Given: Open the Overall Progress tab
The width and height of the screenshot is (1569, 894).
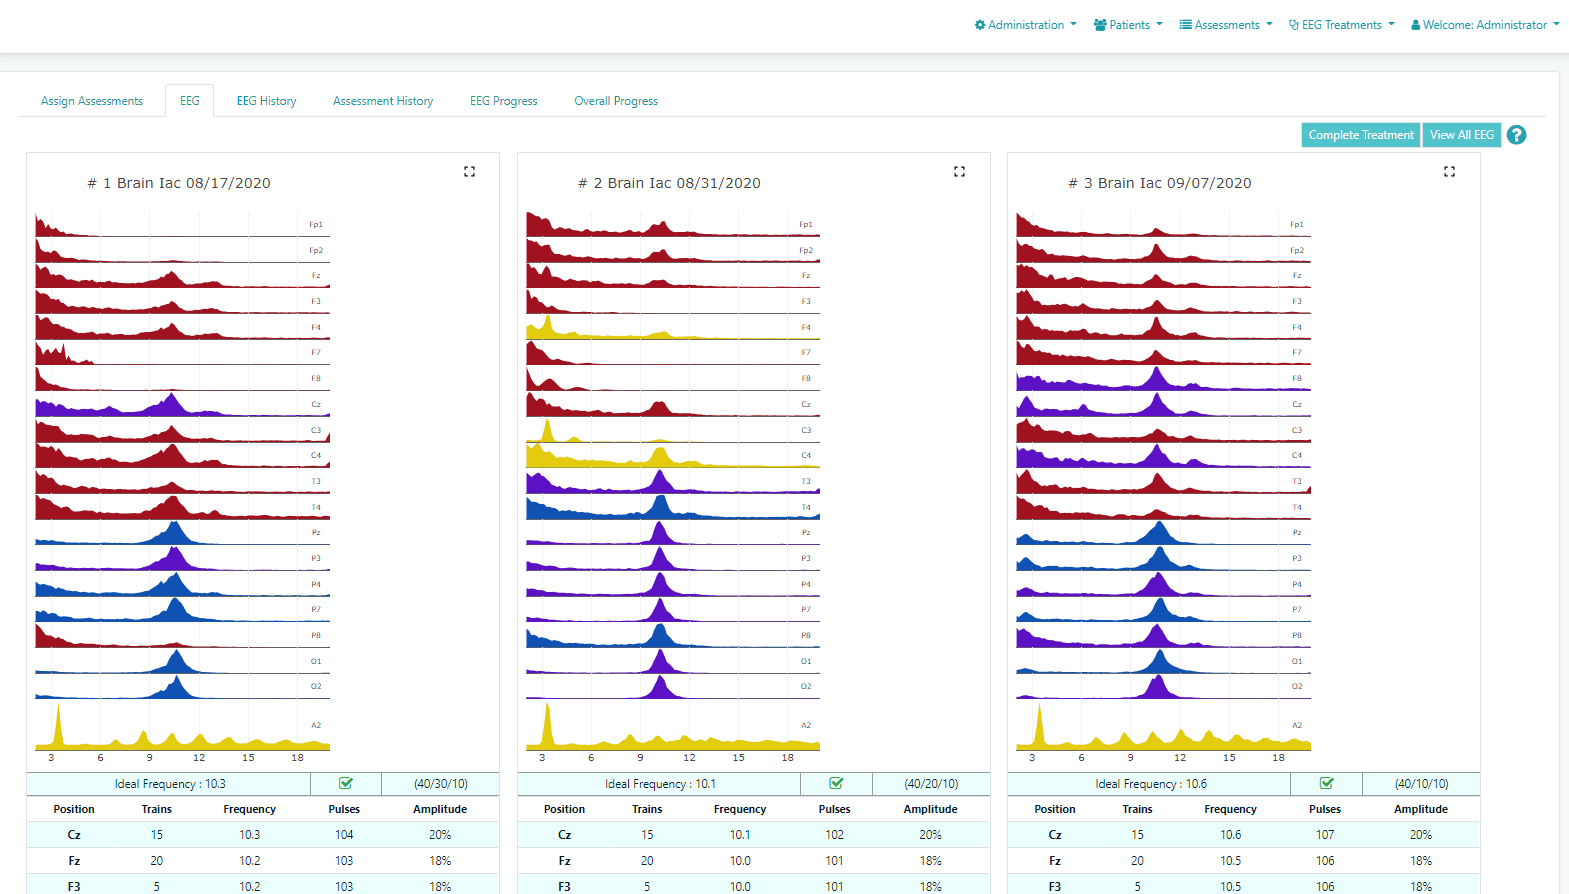Looking at the screenshot, I should pos(616,101).
